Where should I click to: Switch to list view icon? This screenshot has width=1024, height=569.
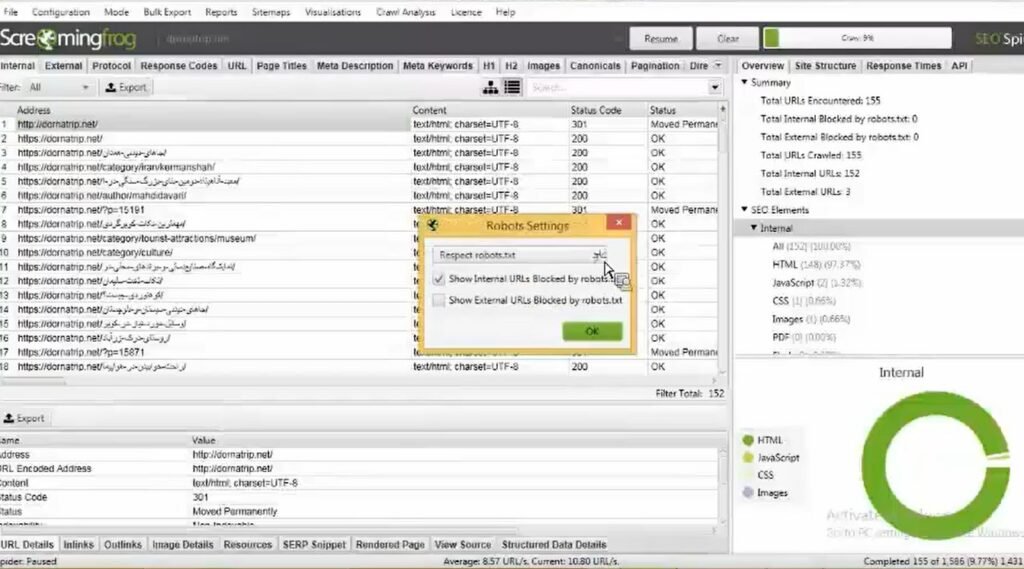coord(513,87)
